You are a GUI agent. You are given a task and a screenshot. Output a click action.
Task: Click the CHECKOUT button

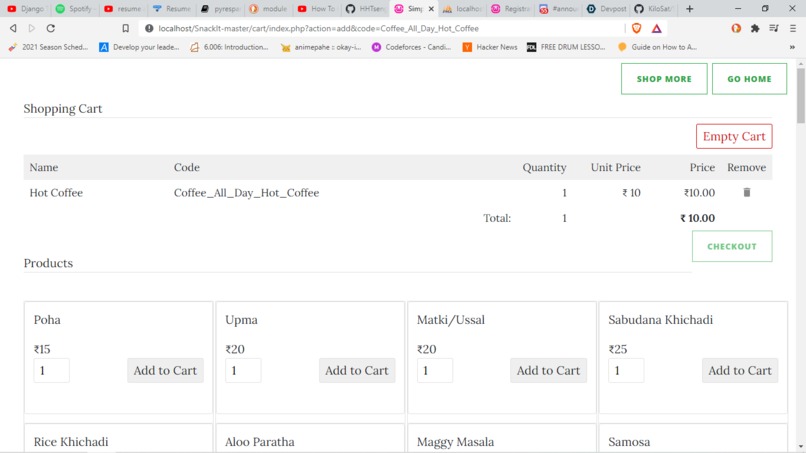pos(731,246)
